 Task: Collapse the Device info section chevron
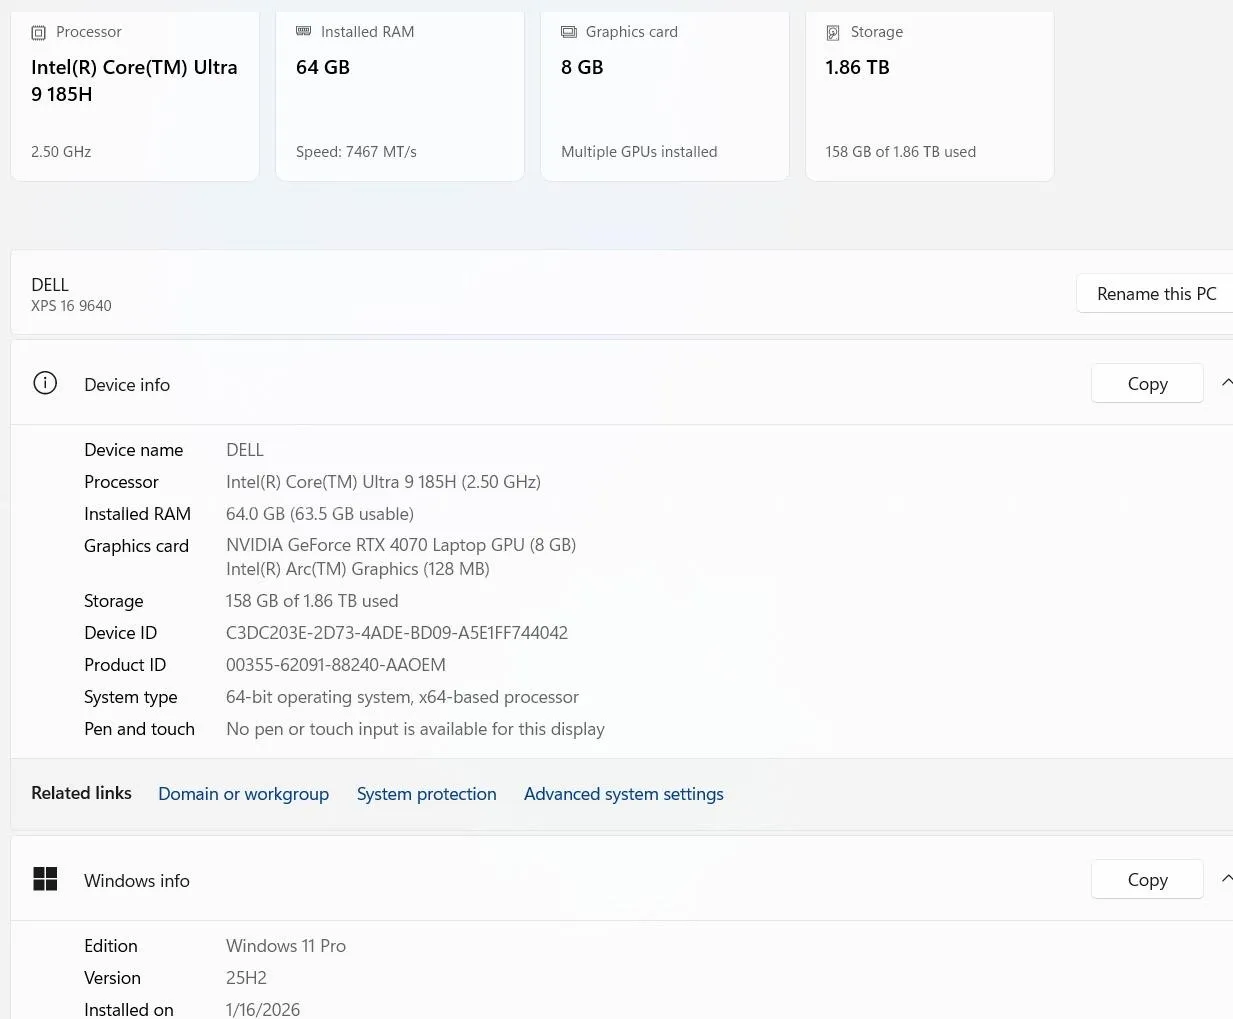click(x=1226, y=383)
